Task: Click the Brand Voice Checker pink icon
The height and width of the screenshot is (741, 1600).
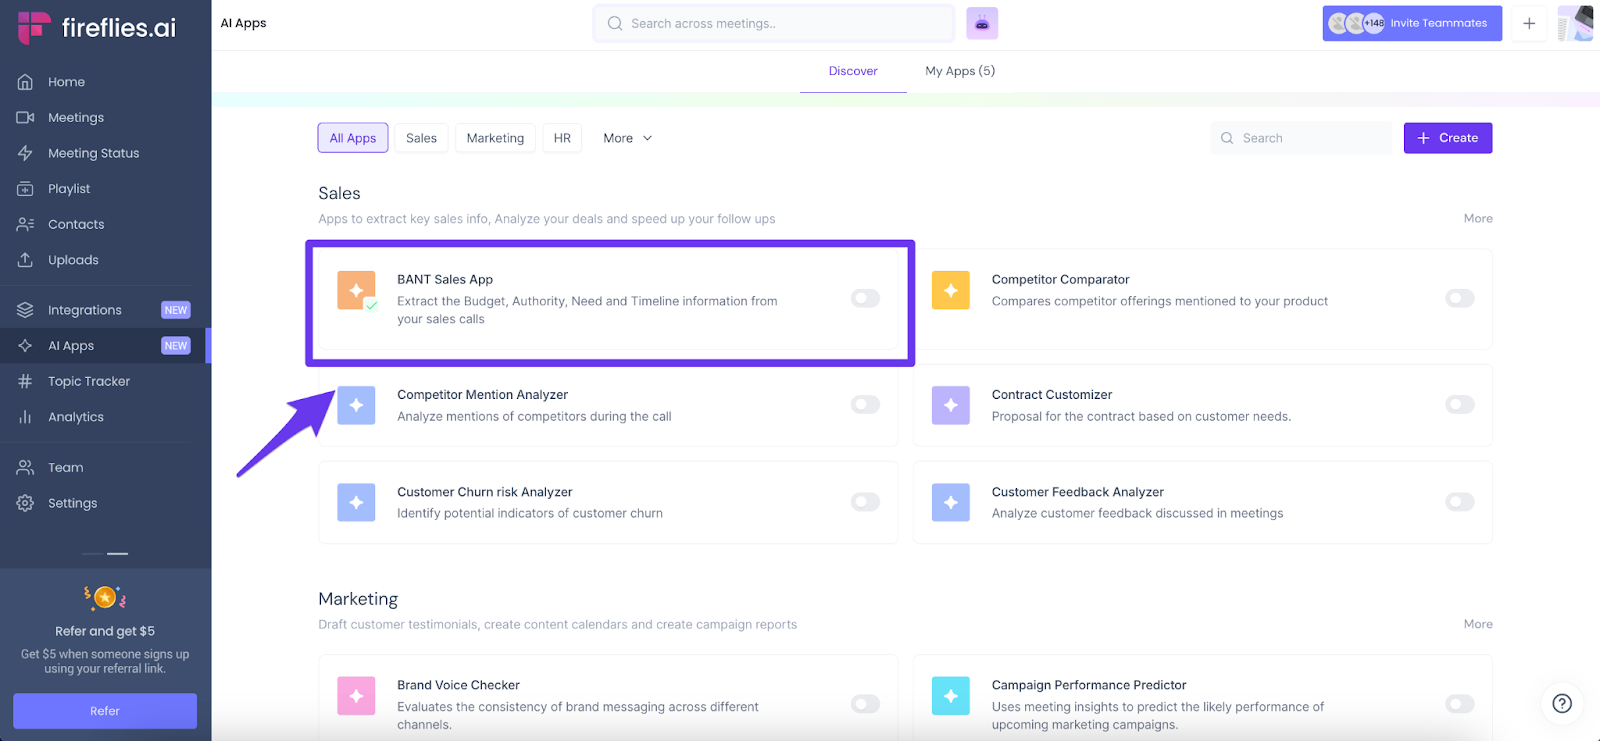Action: [x=356, y=696]
